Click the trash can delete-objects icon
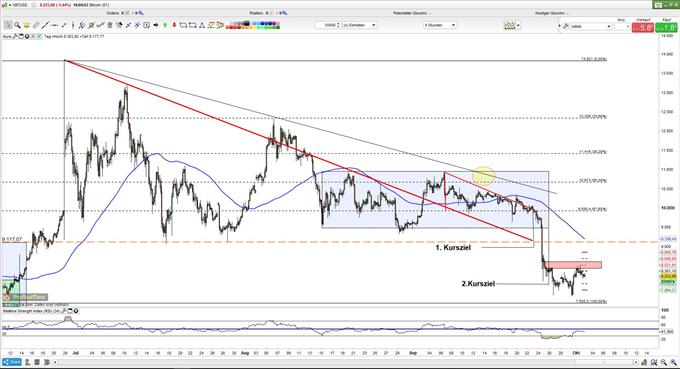 [x=110, y=25]
